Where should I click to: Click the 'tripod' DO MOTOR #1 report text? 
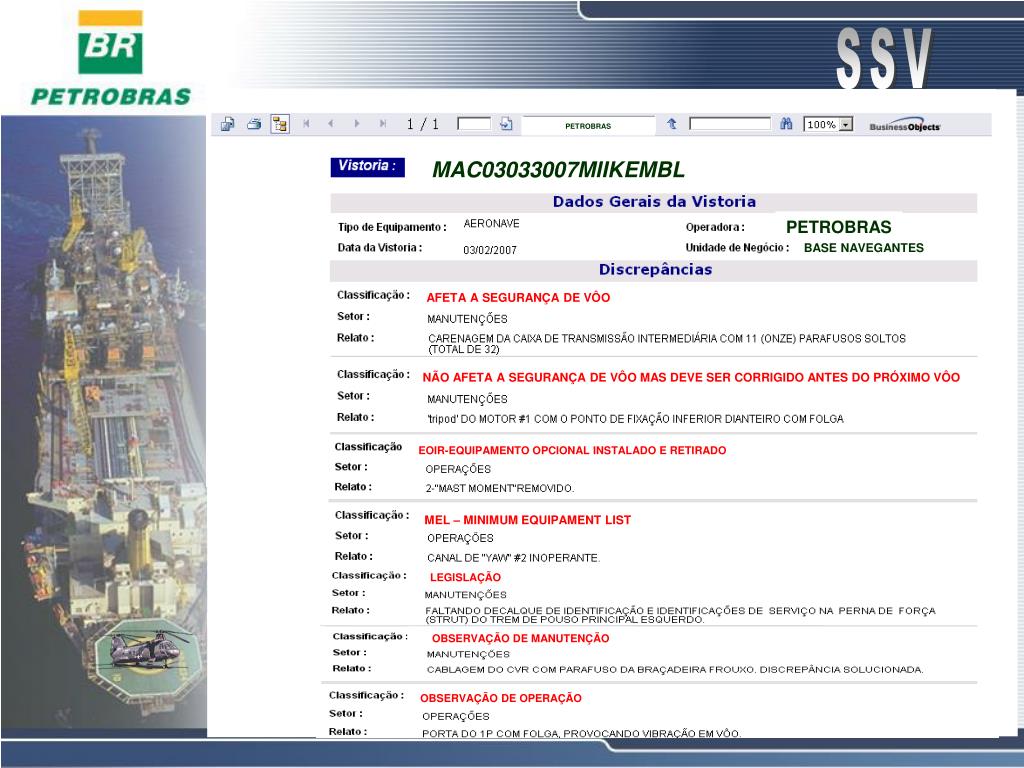pyautogui.click(x=635, y=419)
